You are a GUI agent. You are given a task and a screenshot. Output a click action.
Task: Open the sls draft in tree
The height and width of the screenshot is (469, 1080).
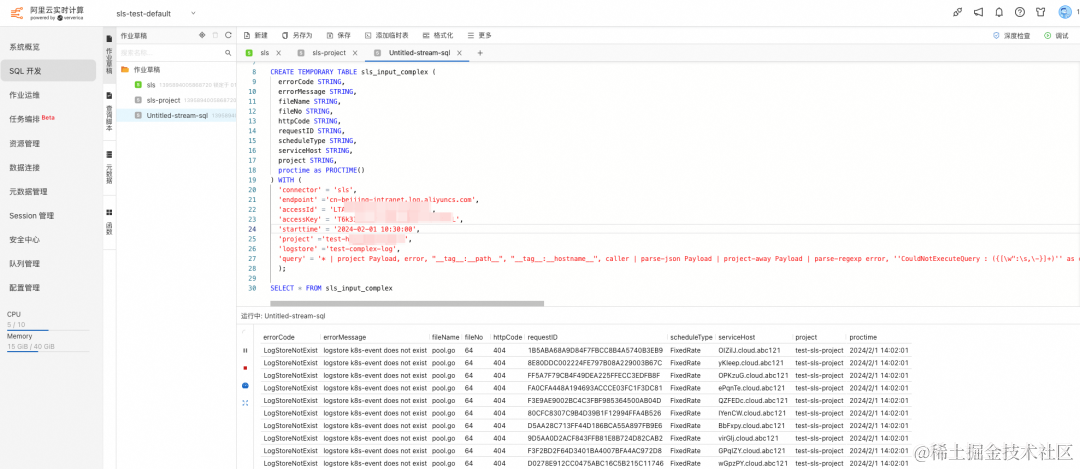click(151, 85)
